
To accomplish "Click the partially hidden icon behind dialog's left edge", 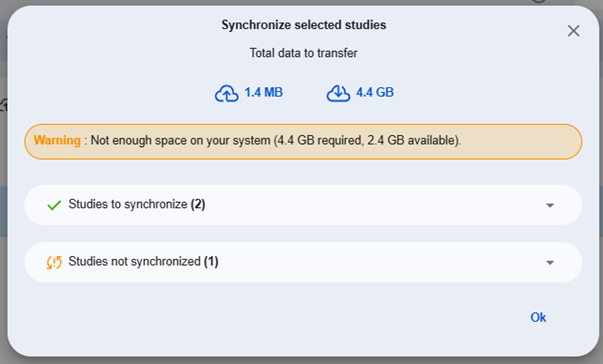I will (x=3, y=105).
